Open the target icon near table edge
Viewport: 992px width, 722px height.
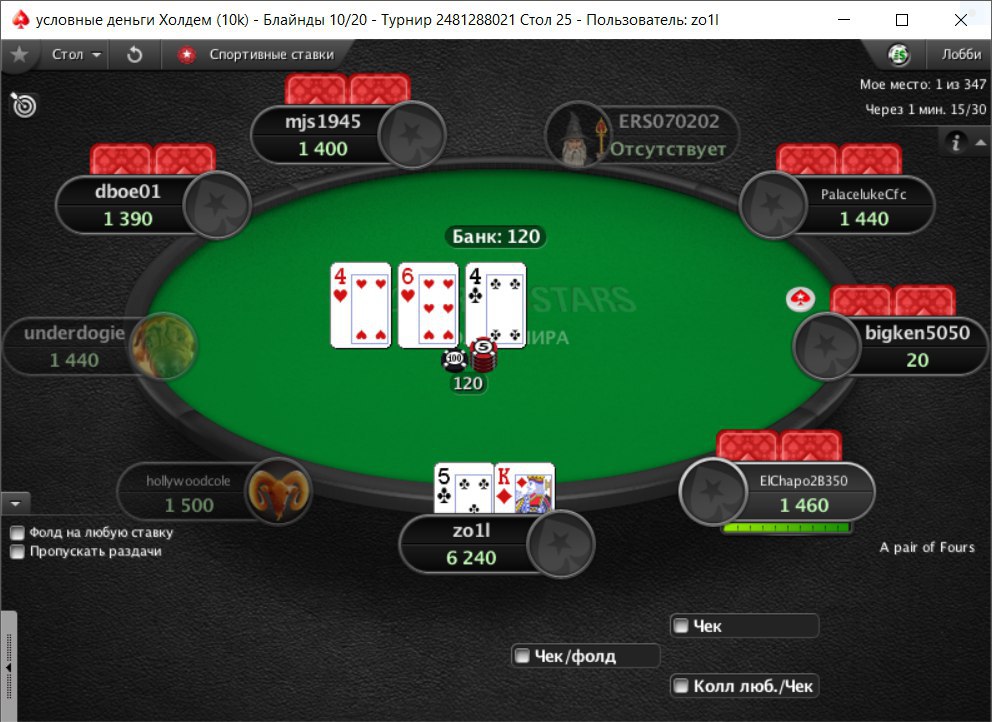(24, 105)
